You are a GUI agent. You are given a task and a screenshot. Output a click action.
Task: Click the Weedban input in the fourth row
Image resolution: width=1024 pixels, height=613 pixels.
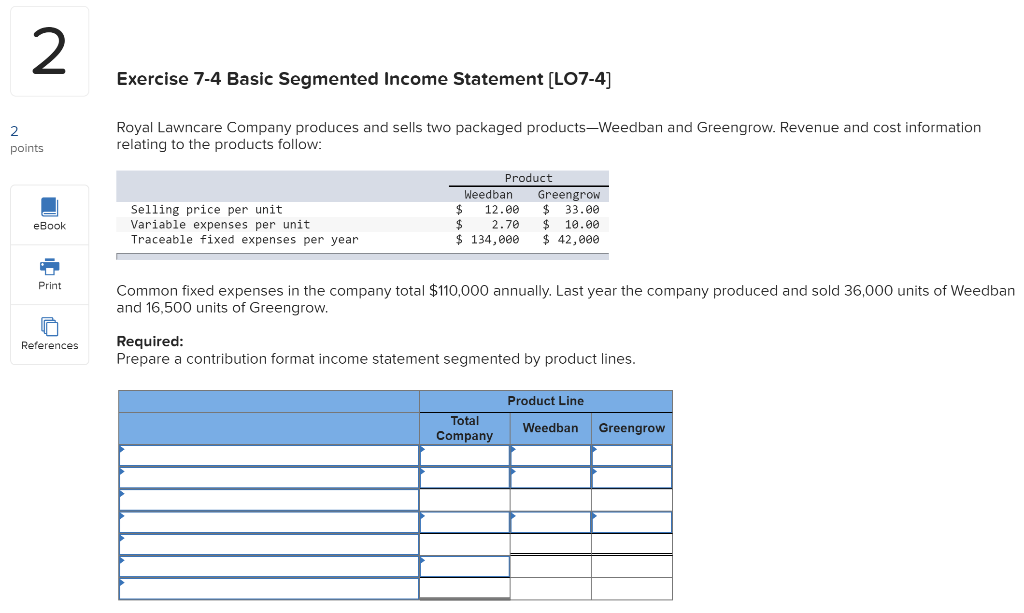click(x=550, y=521)
